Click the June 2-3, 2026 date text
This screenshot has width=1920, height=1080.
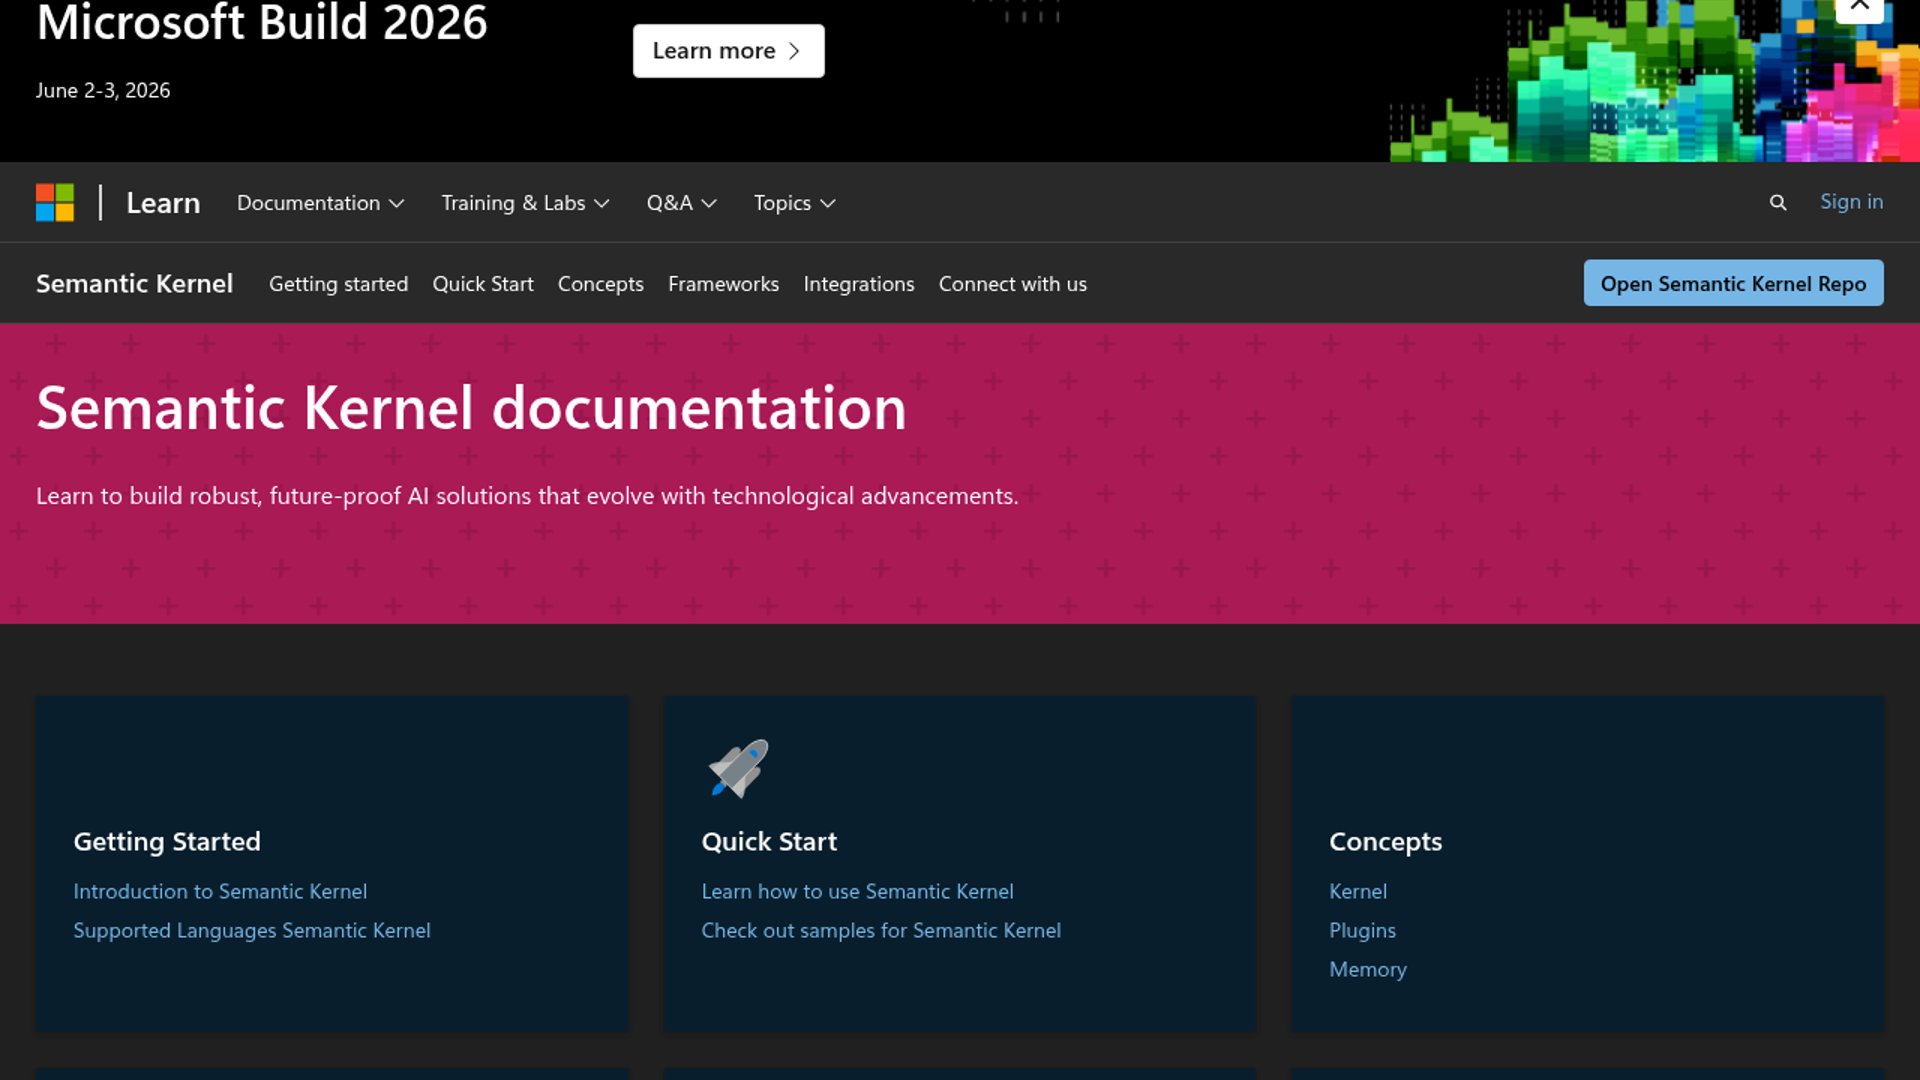click(103, 90)
